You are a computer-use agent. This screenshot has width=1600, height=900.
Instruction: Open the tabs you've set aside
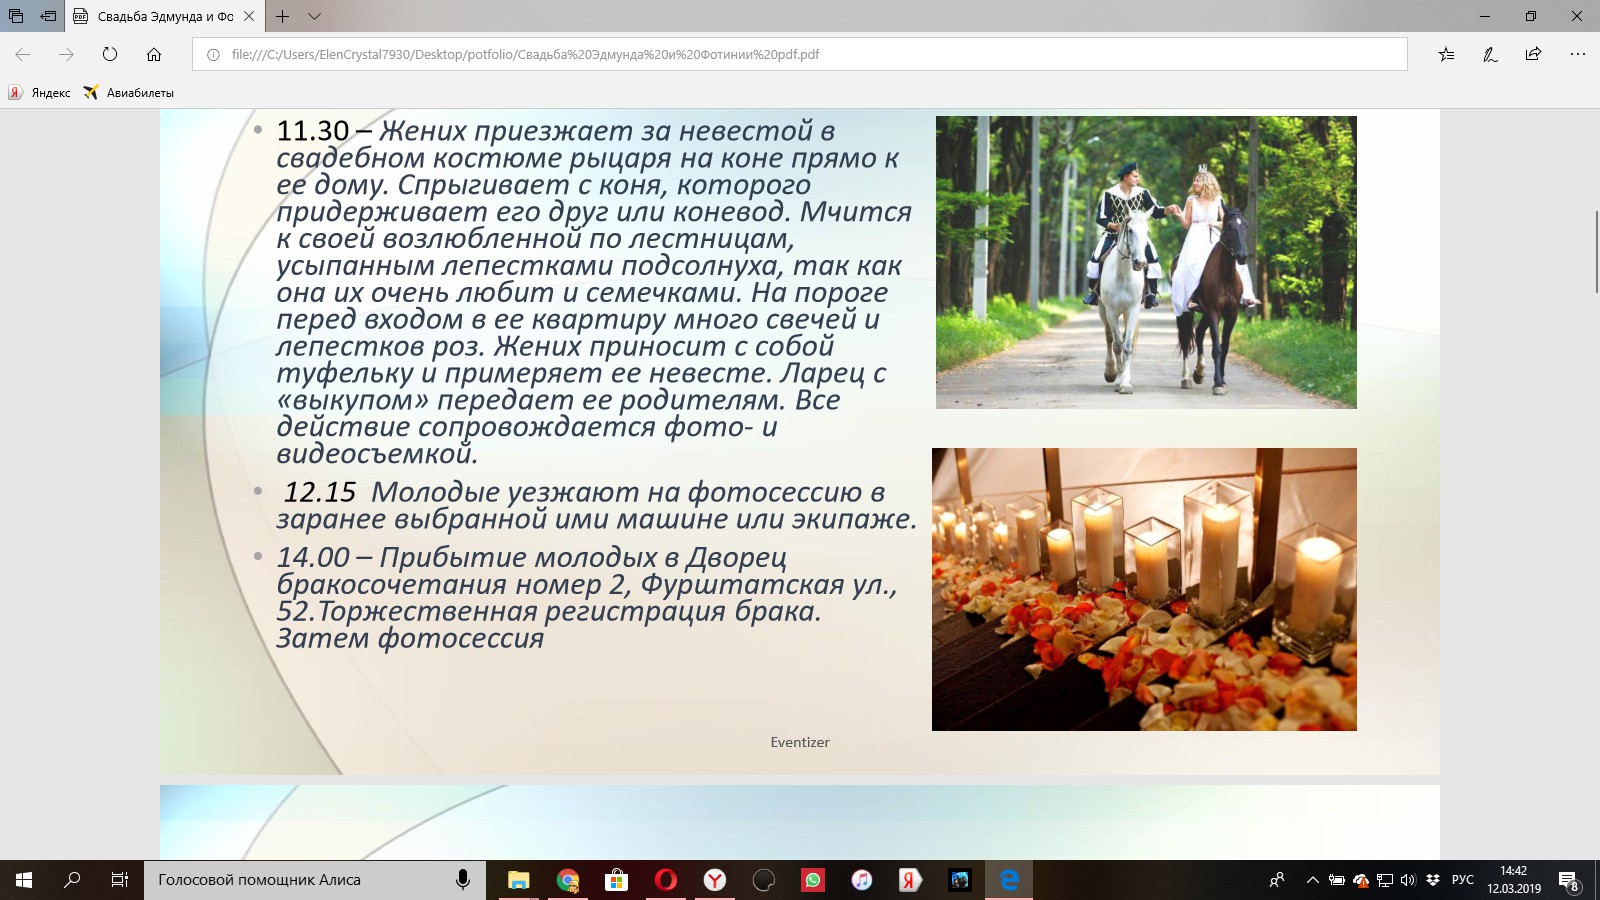point(16,16)
